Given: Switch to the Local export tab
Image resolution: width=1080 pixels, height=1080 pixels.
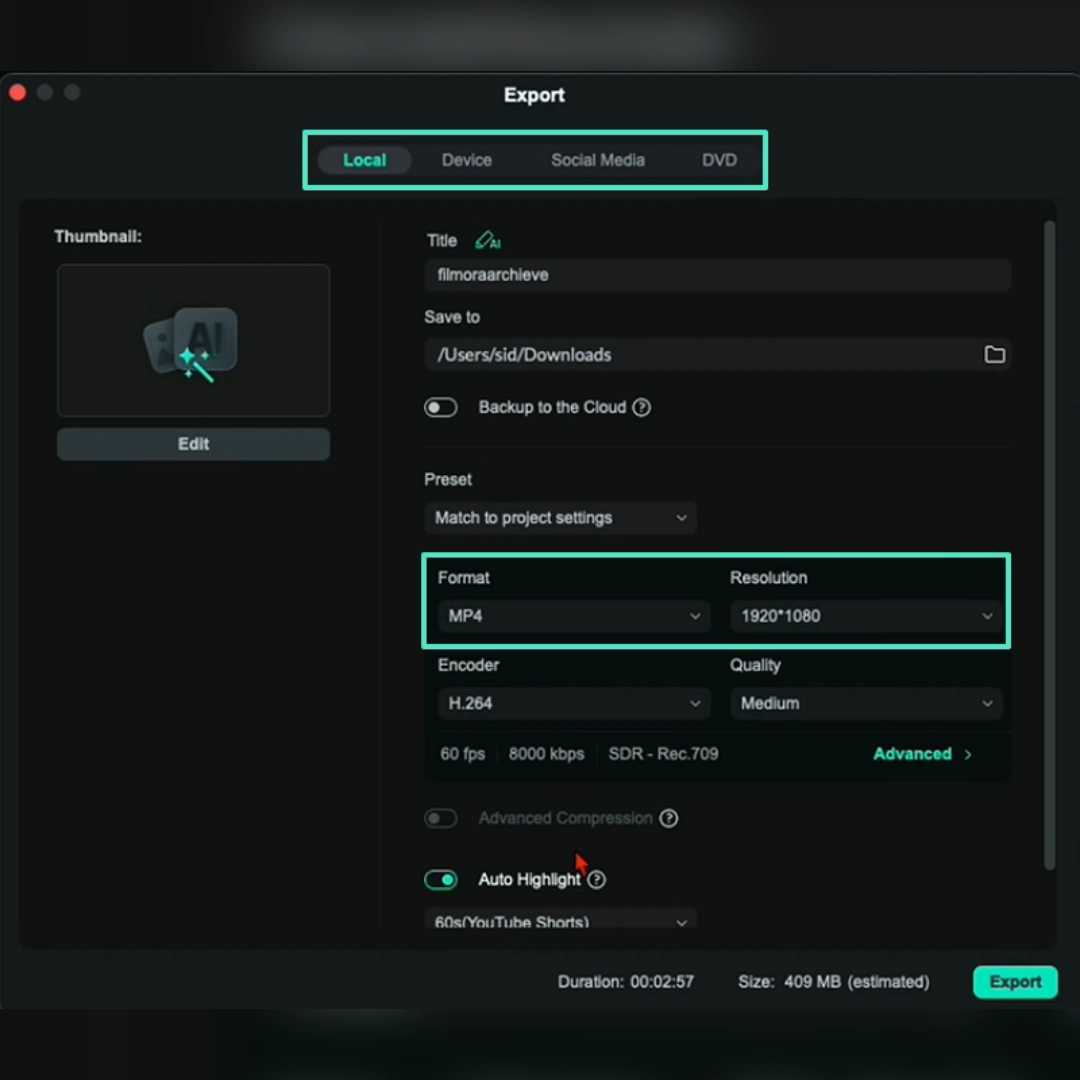Looking at the screenshot, I should [364, 160].
